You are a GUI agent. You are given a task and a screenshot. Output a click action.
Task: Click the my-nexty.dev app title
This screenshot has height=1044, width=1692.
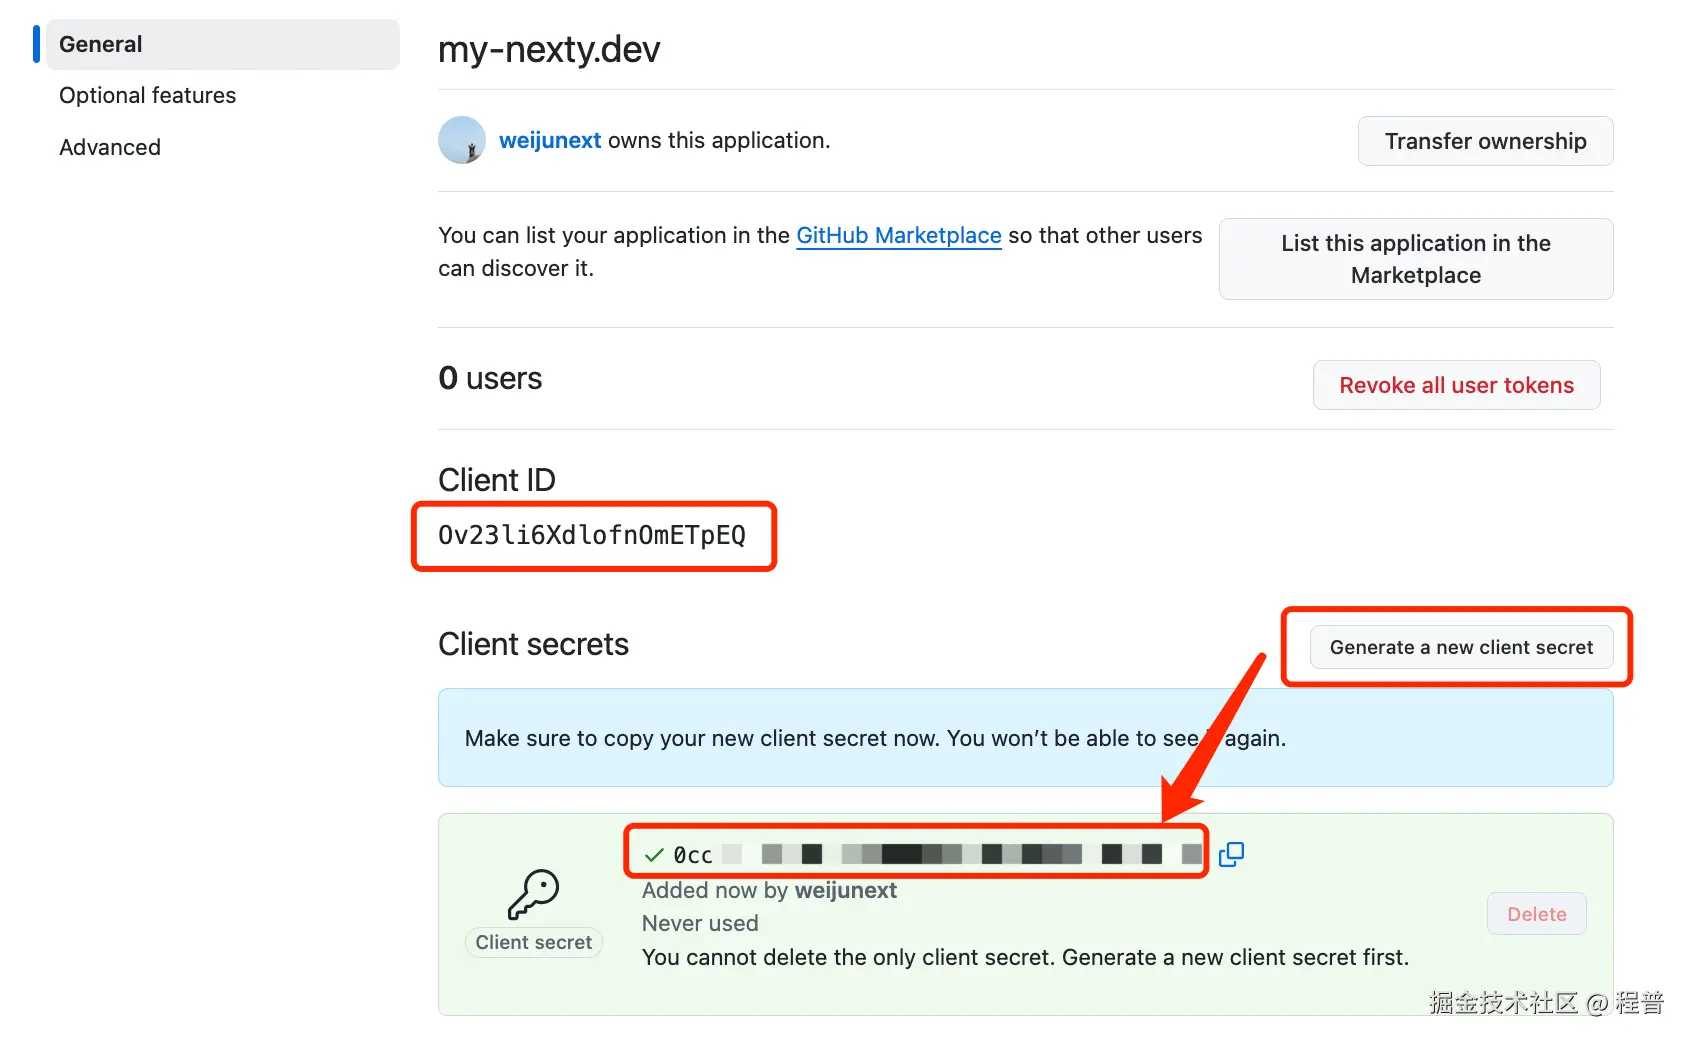point(548,48)
